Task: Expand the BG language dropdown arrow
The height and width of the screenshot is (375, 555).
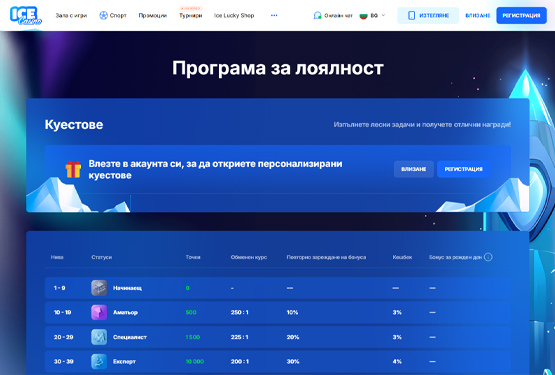Action: [383, 15]
